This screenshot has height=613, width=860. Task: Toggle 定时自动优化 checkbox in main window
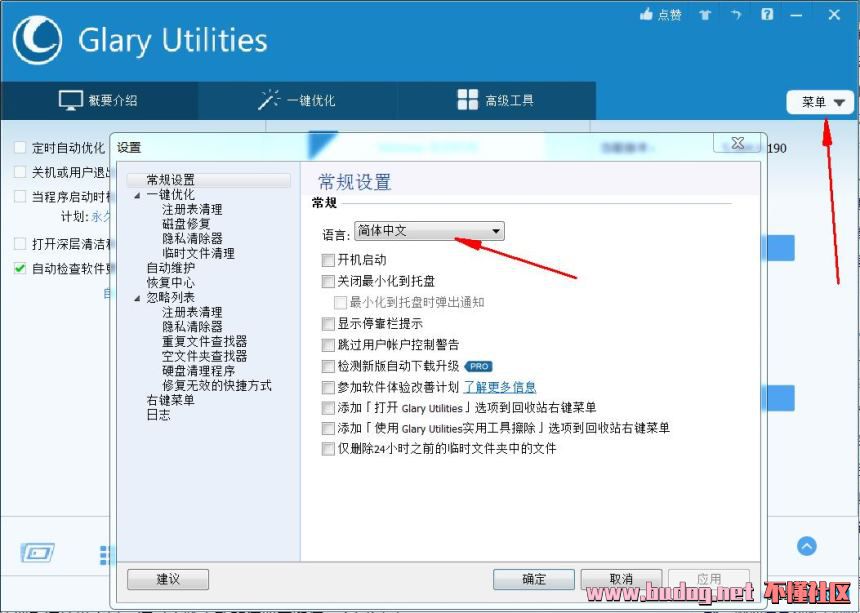click(20, 147)
